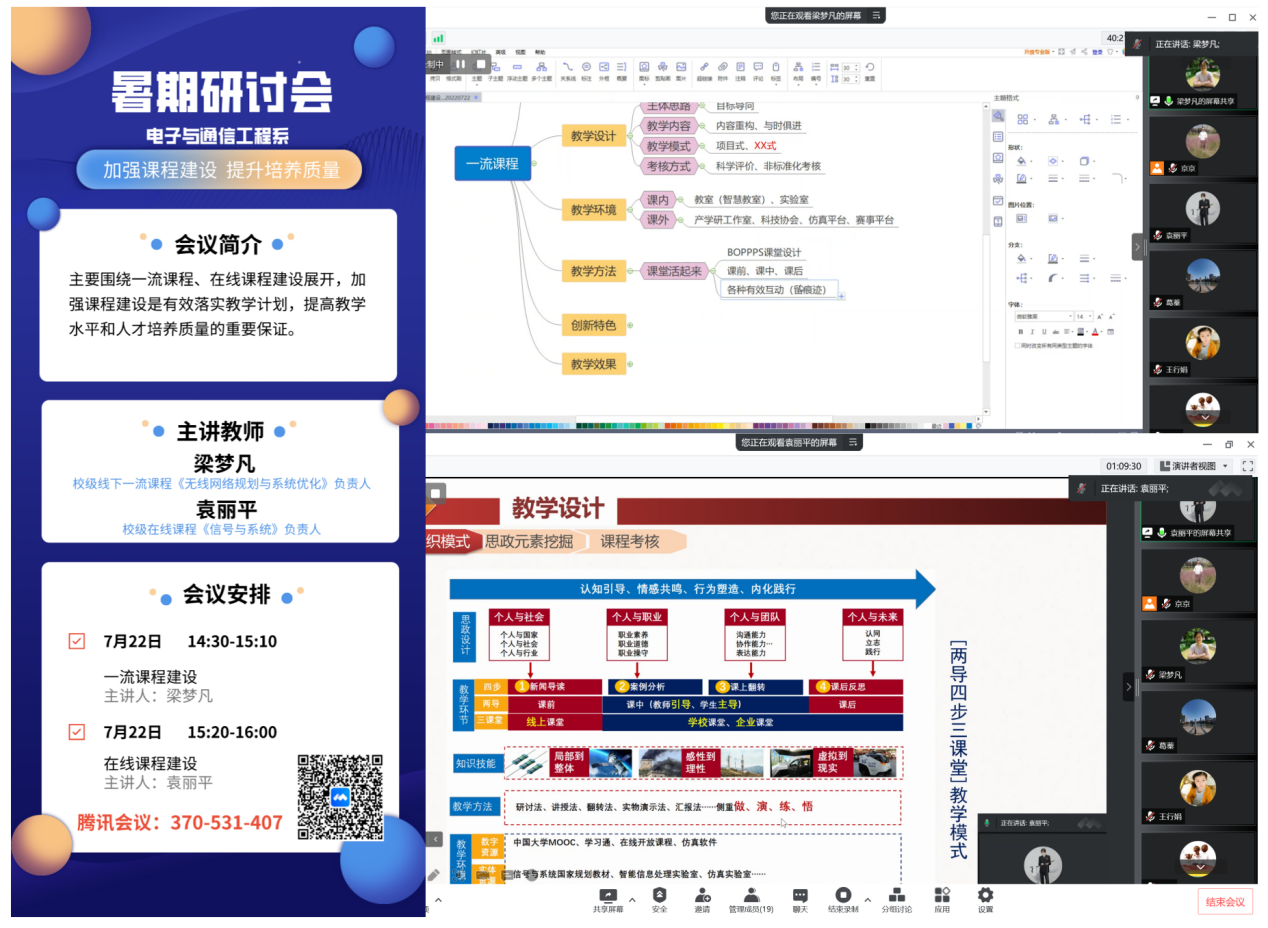Click the Share Screen (共享屏幕) icon

tap(607, 897)
